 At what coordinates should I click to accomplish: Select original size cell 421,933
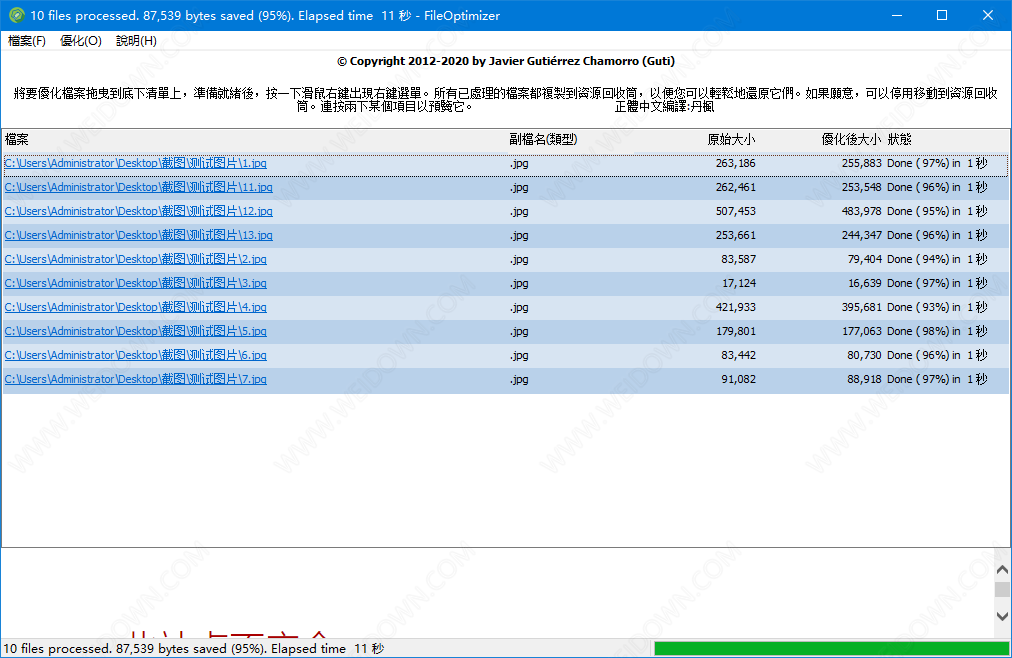click(x=735, y=307)
